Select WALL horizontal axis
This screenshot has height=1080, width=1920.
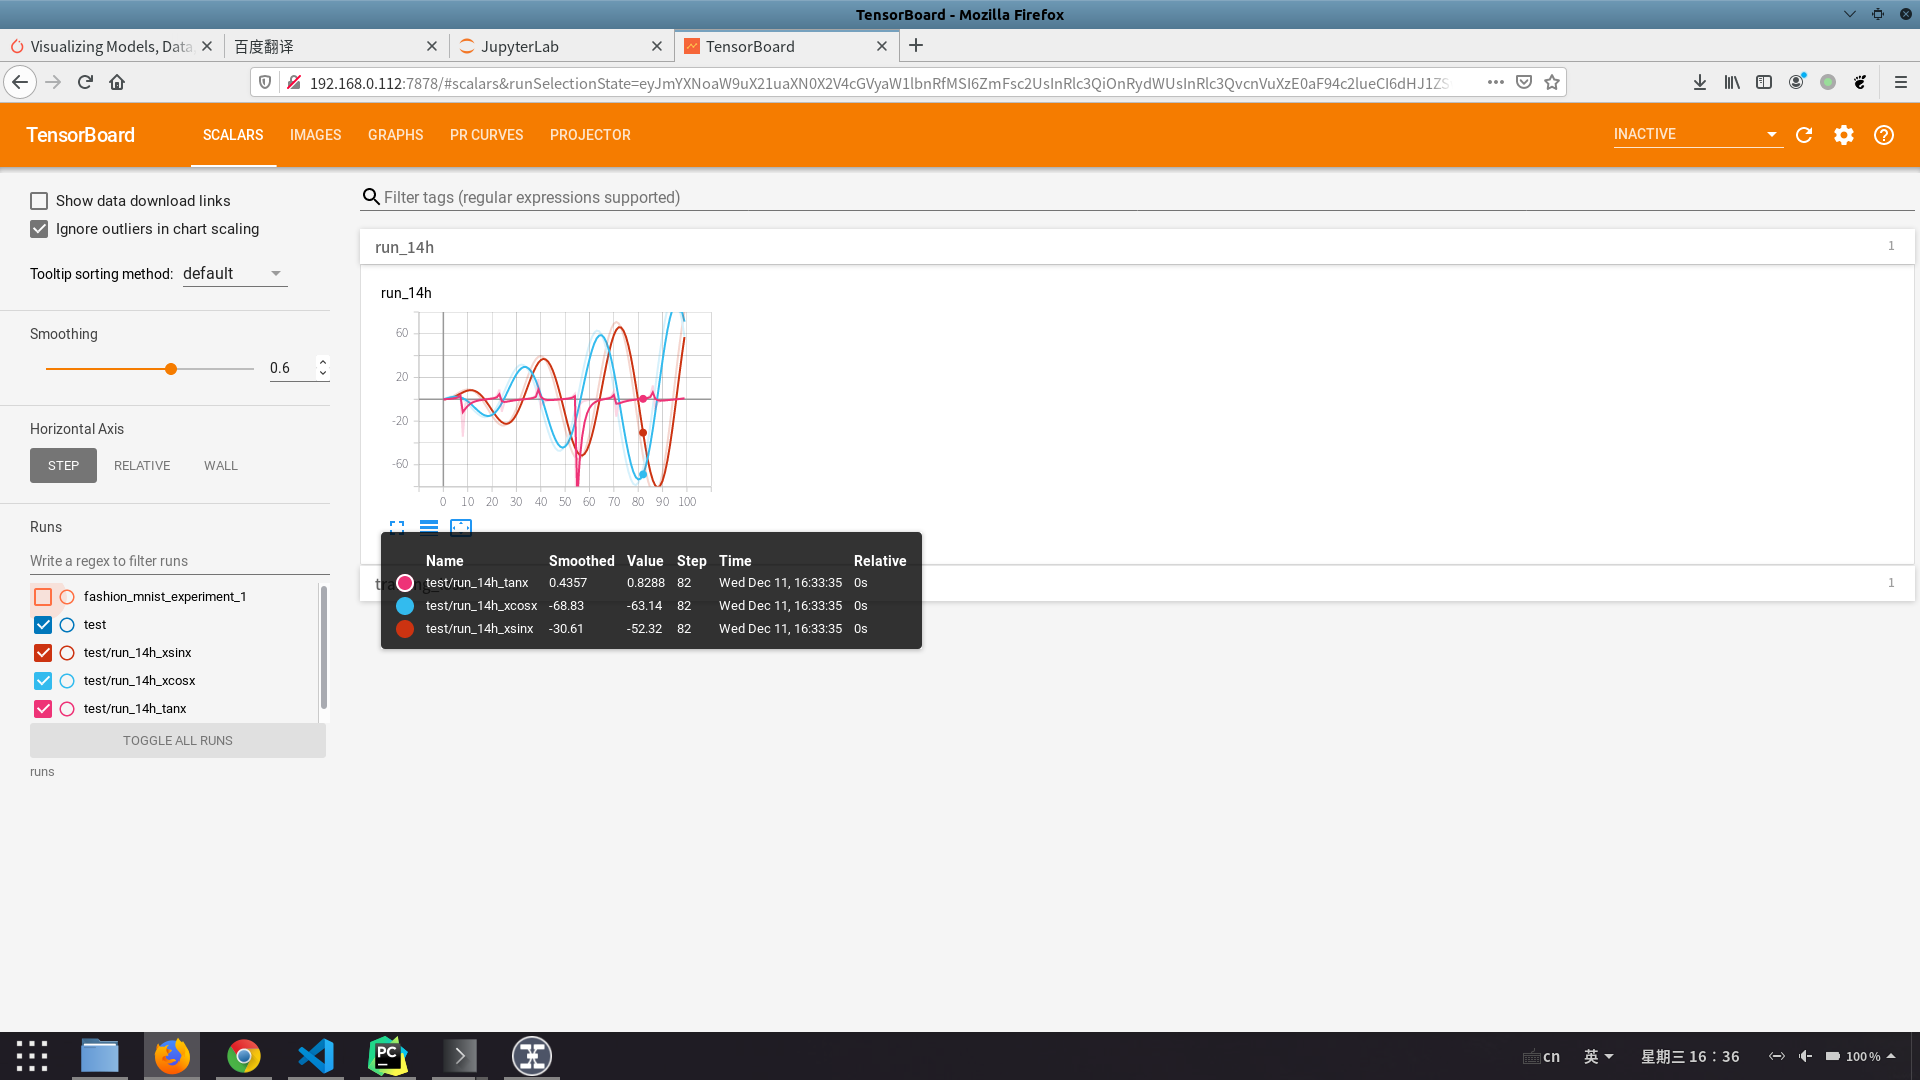(x=221, y=466)
